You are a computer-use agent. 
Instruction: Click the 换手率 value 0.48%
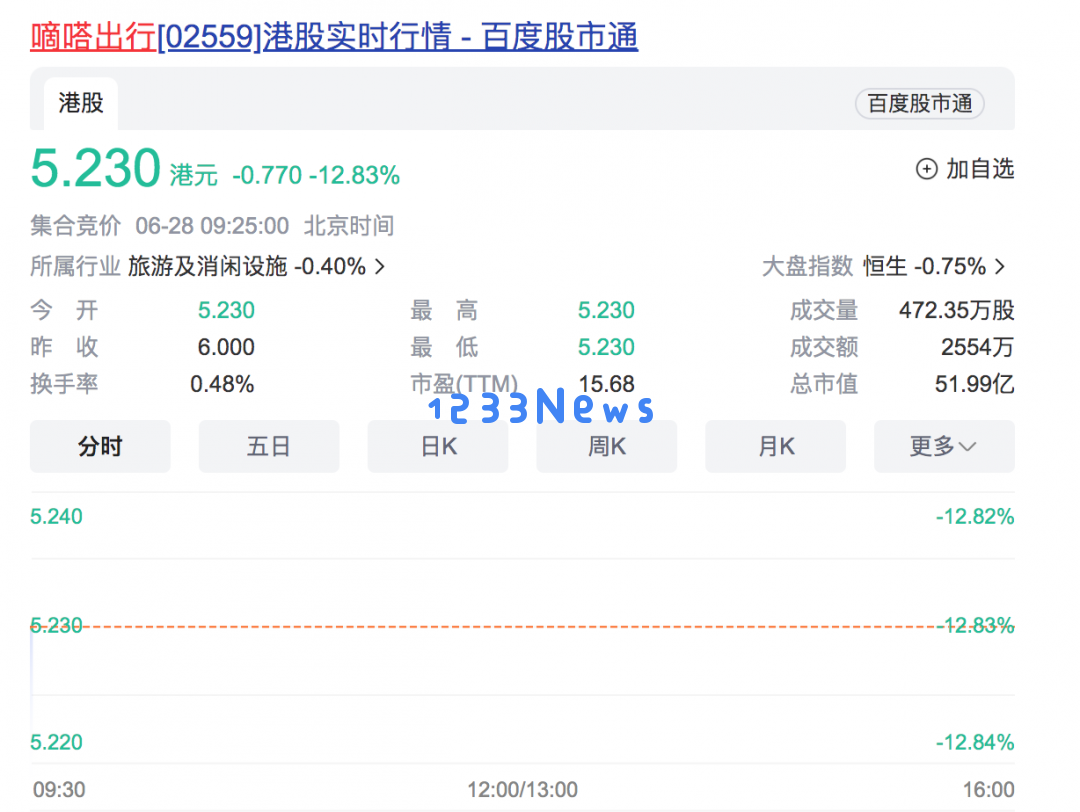point(222,384)
